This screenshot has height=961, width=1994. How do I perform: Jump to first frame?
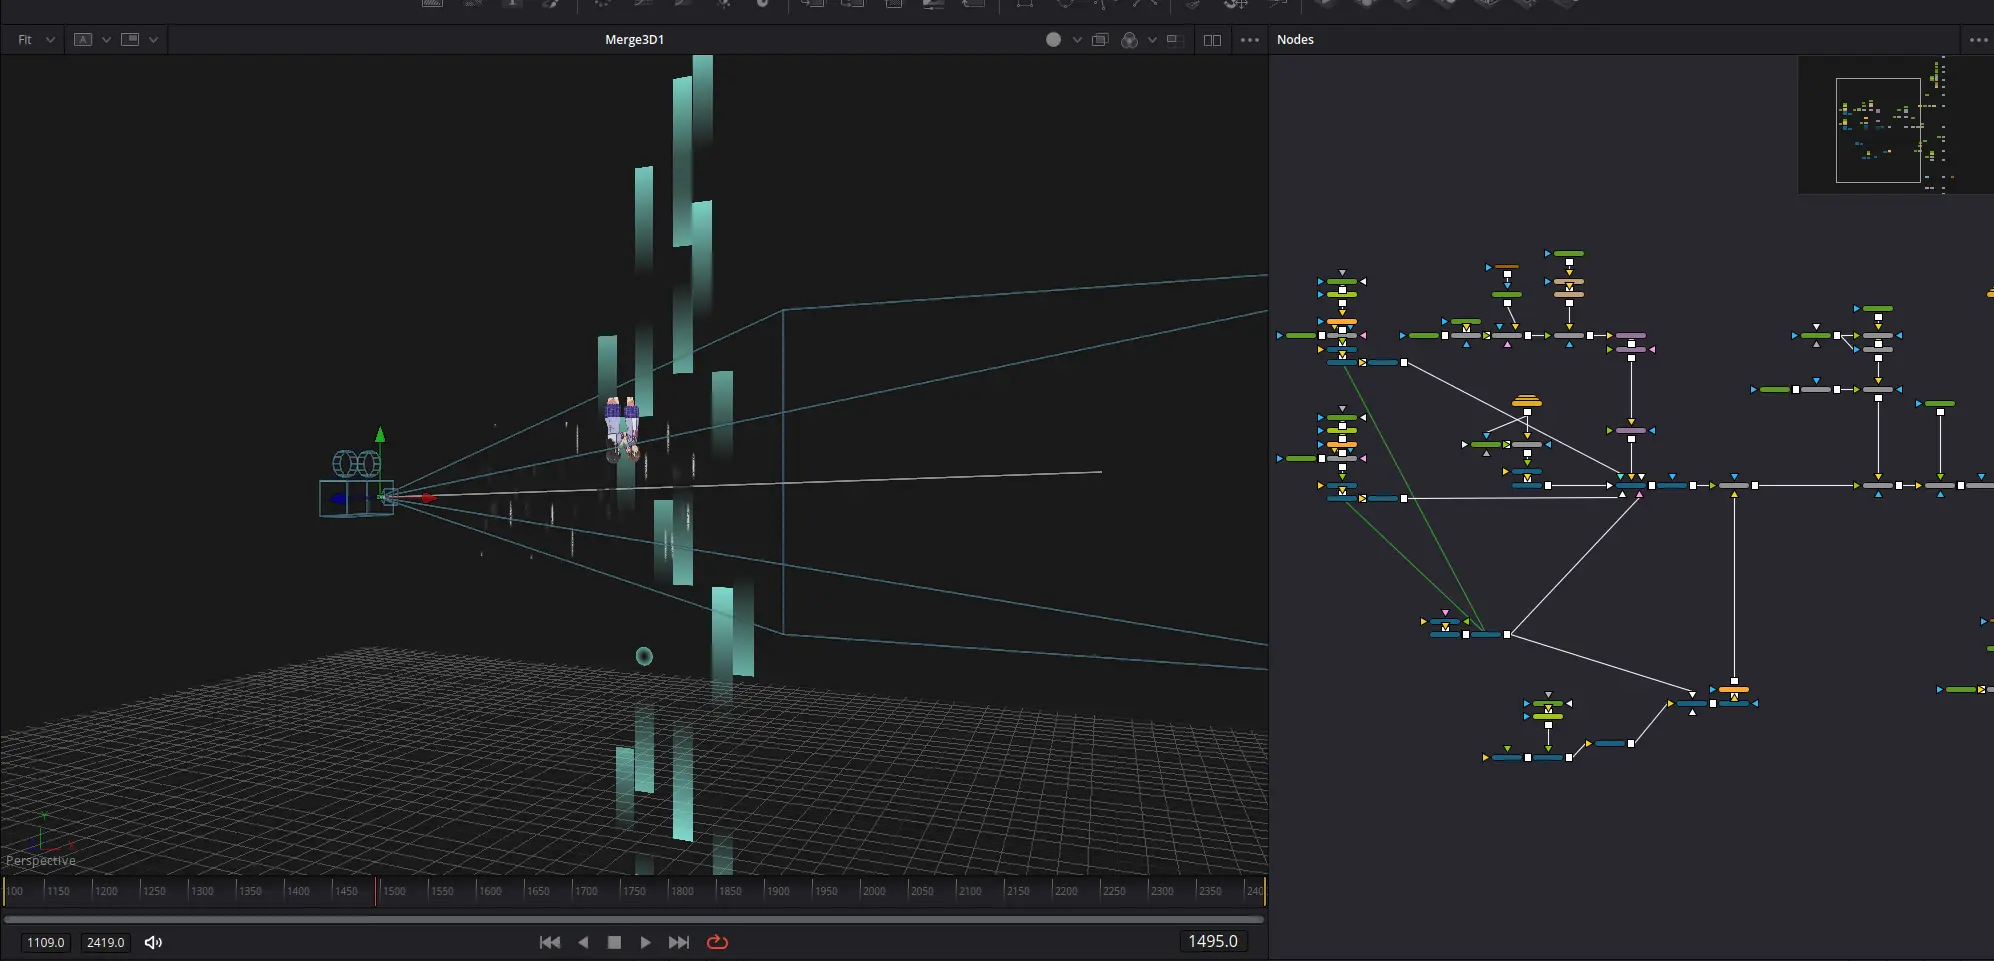(x=549, y=942)
